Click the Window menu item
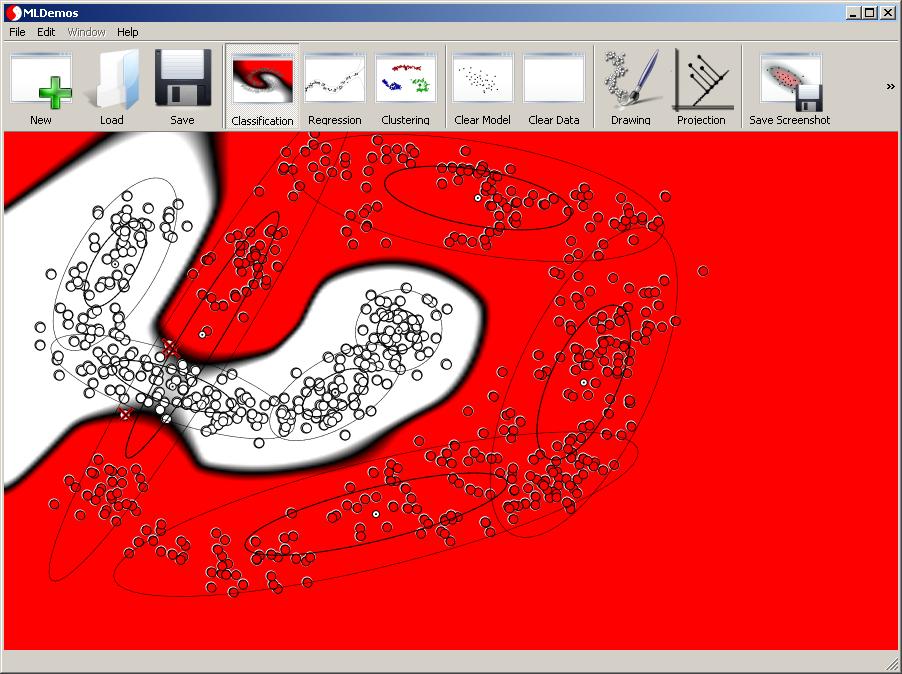 [86, 32]
